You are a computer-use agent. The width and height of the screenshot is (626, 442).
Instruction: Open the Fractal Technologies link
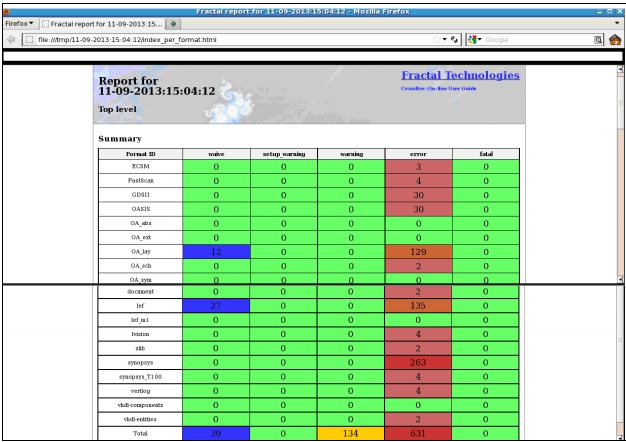pyautogui.click(x=460, y=75)
